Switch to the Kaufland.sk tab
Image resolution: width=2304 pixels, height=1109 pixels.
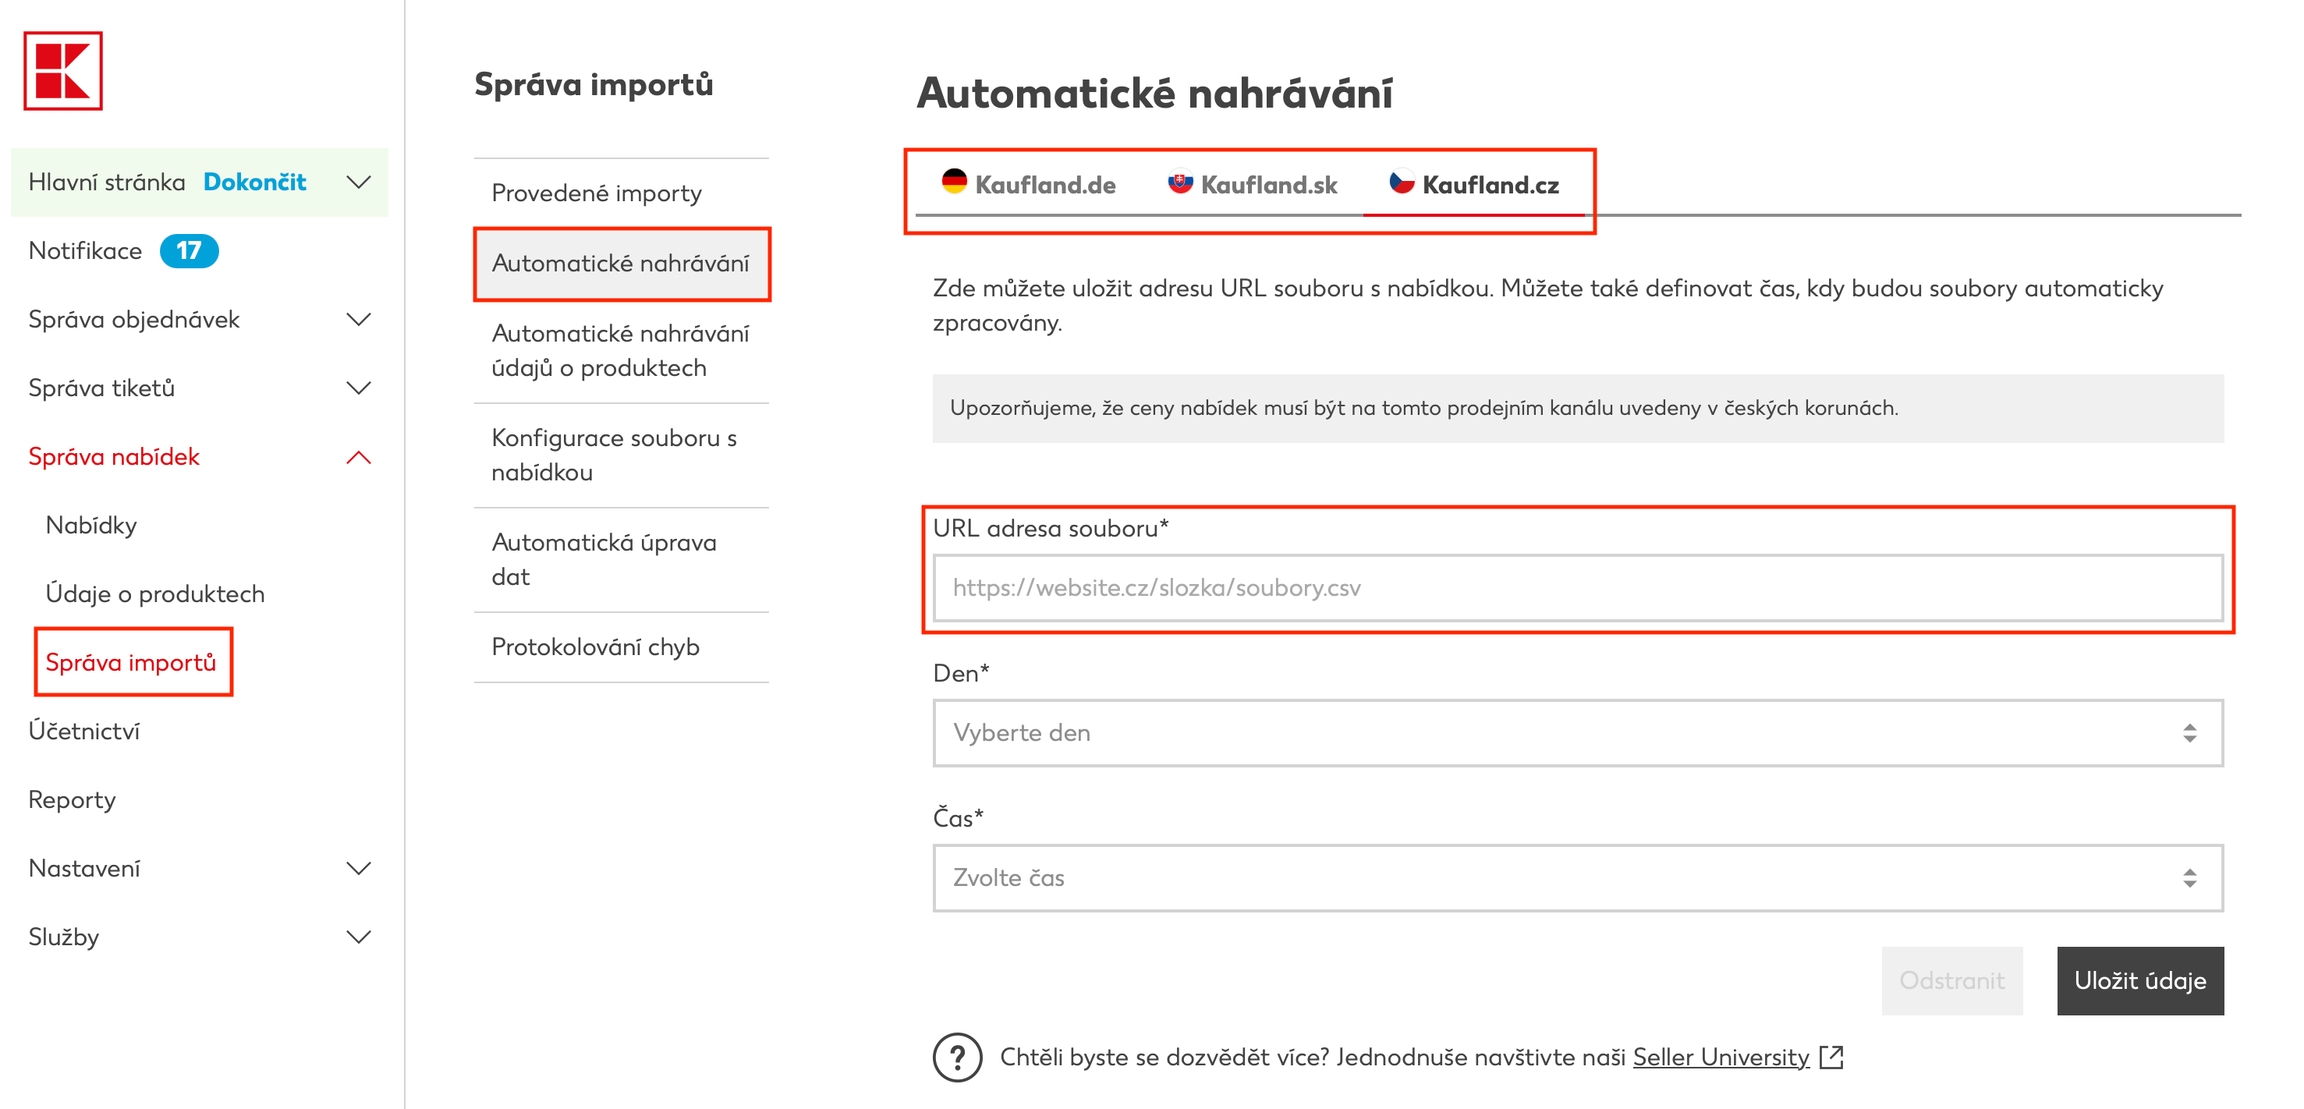click(1252, 185)
